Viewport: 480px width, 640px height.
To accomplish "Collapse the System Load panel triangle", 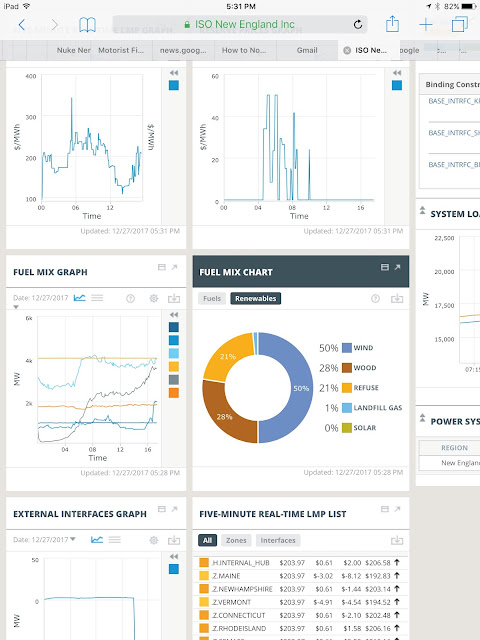I will [x=422, y=211].
